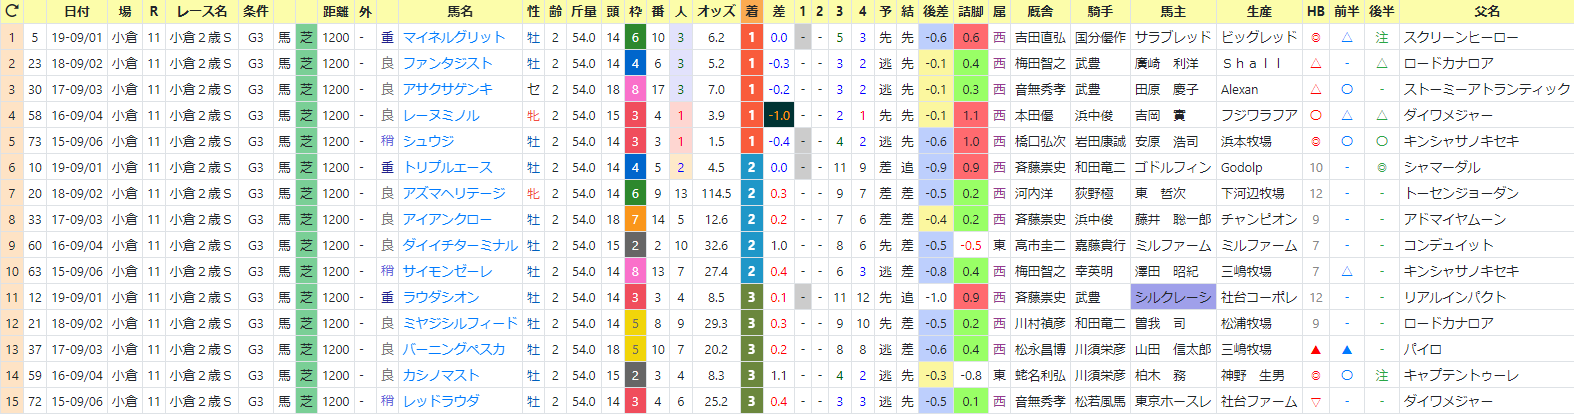The image size is (1574, 414).
Task: Select the highlighted owner シルクレーシ cell
Action: point(1173,297)
